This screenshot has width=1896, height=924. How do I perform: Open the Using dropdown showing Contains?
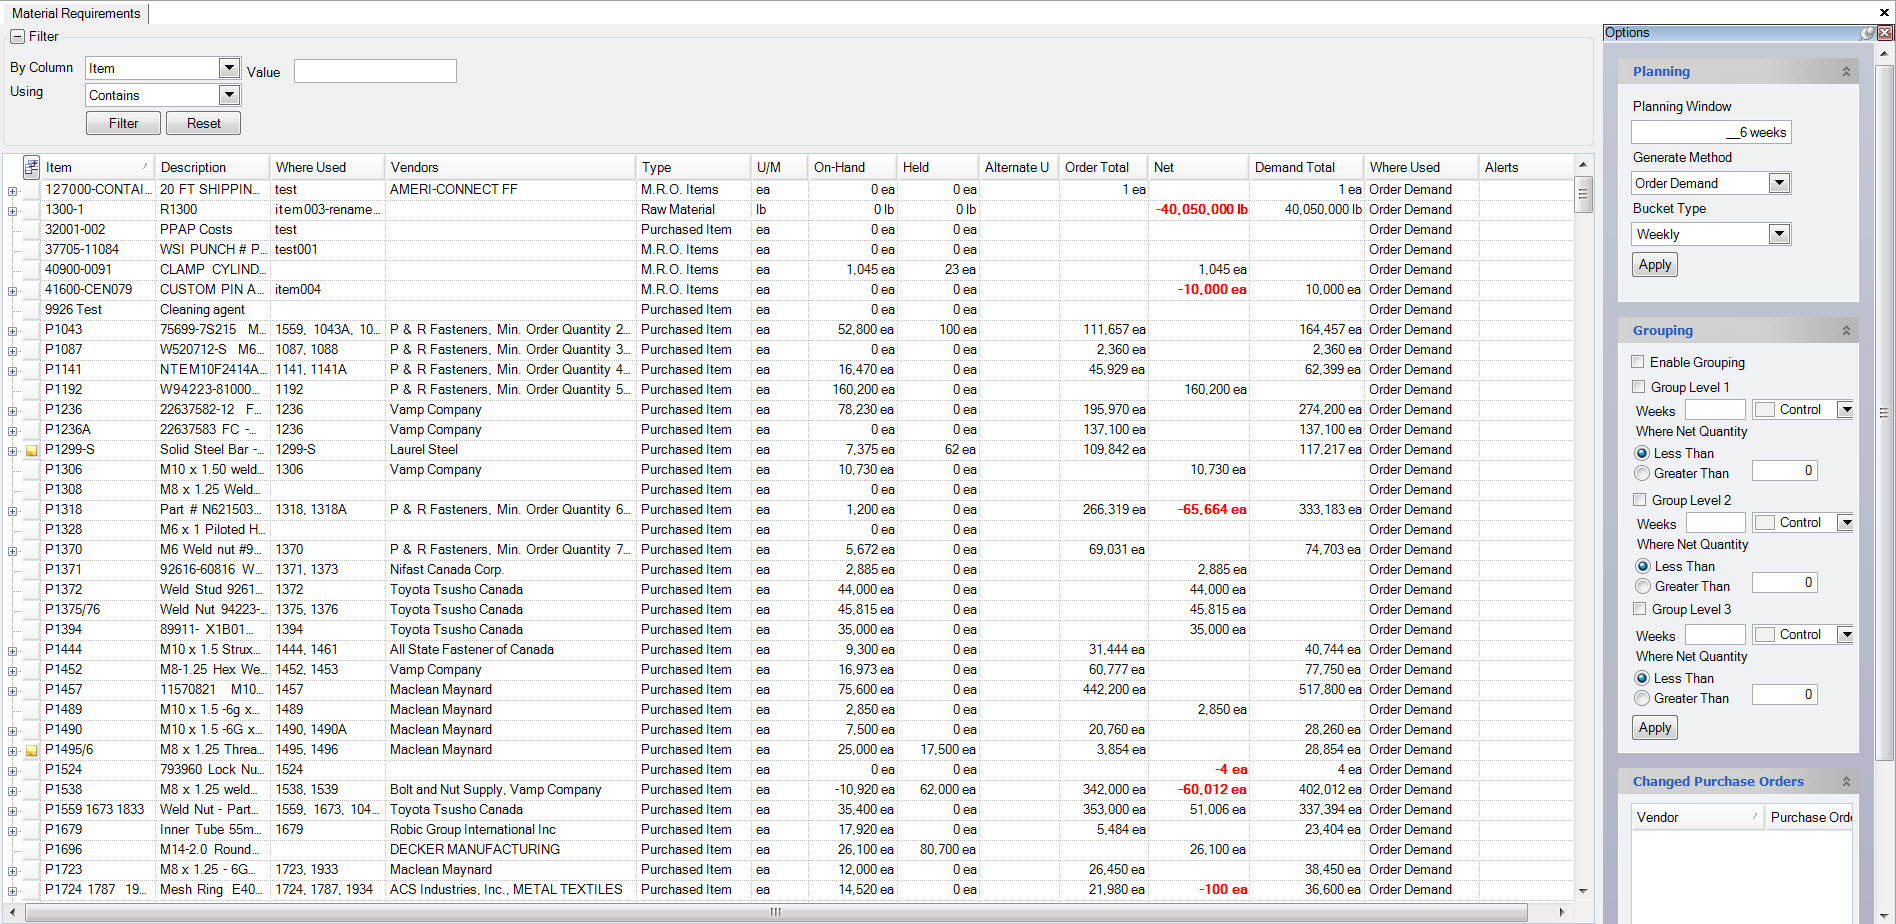point(229,95)
